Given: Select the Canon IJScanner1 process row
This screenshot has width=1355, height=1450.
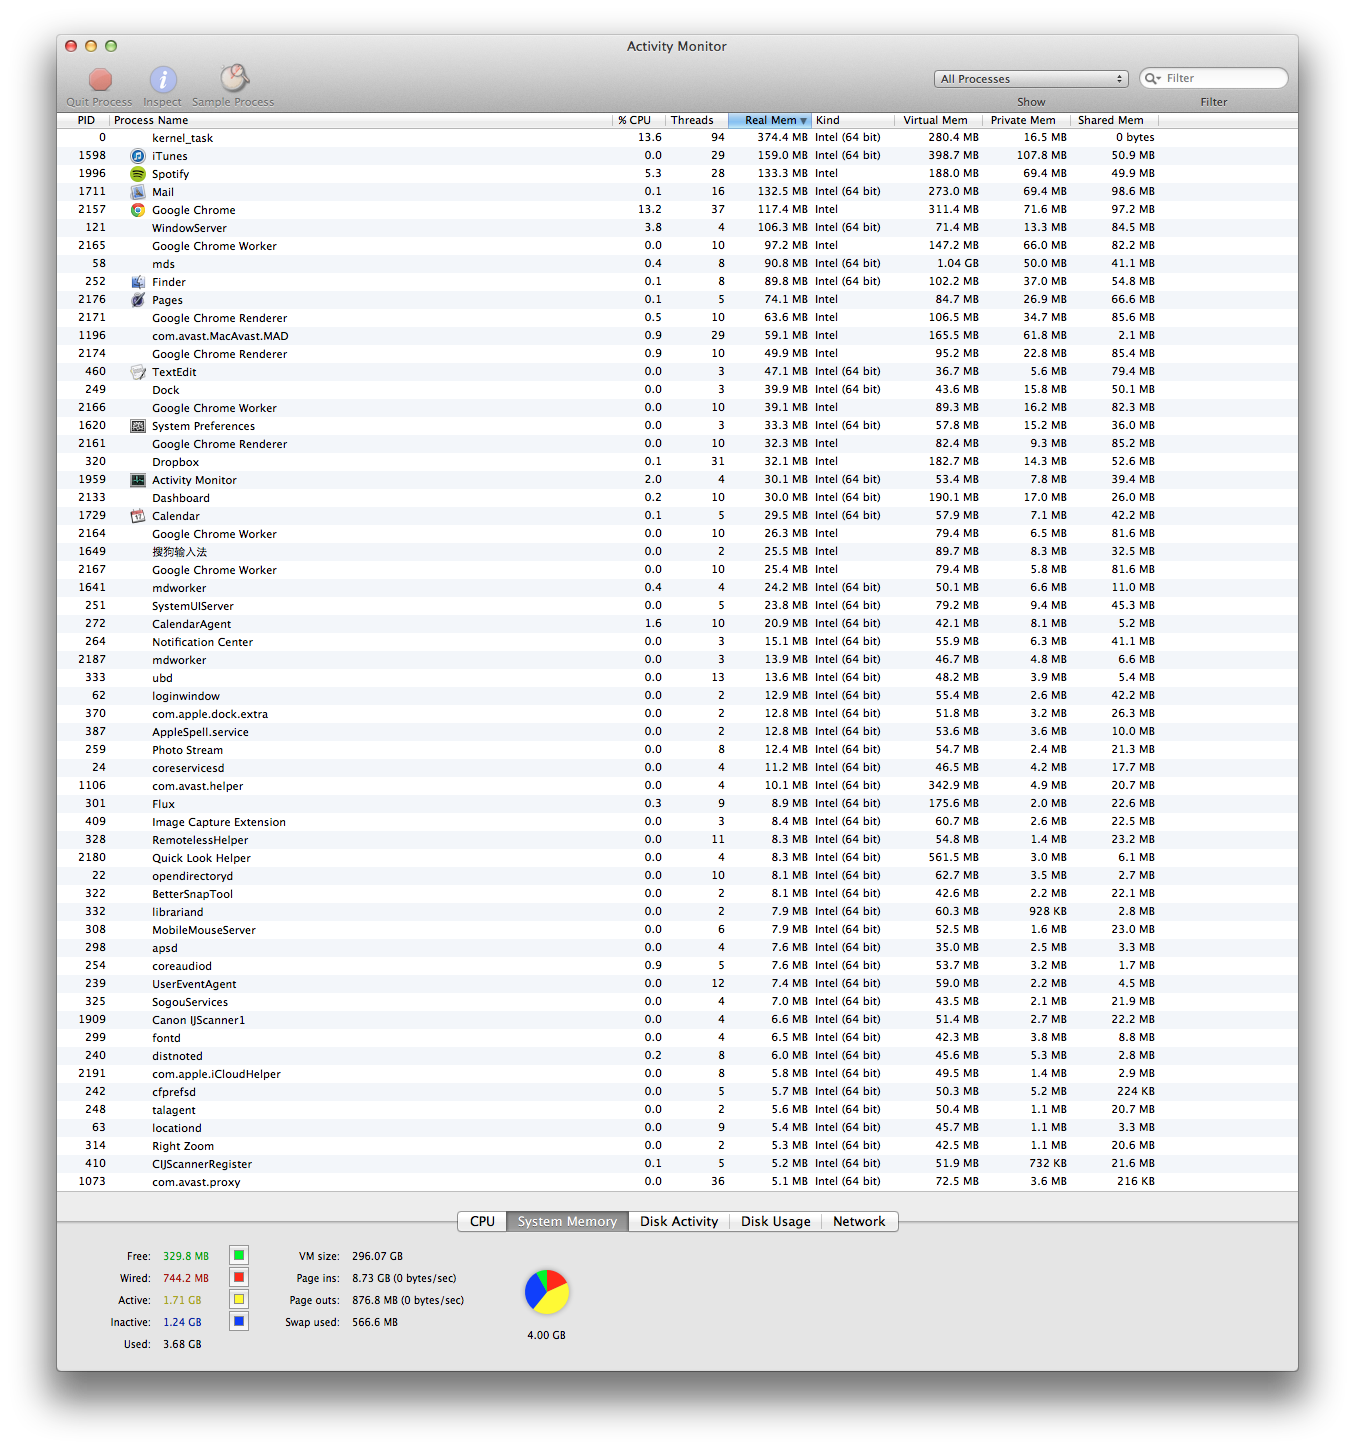Looking at the screenshot, I should (x=678, y=1020).
